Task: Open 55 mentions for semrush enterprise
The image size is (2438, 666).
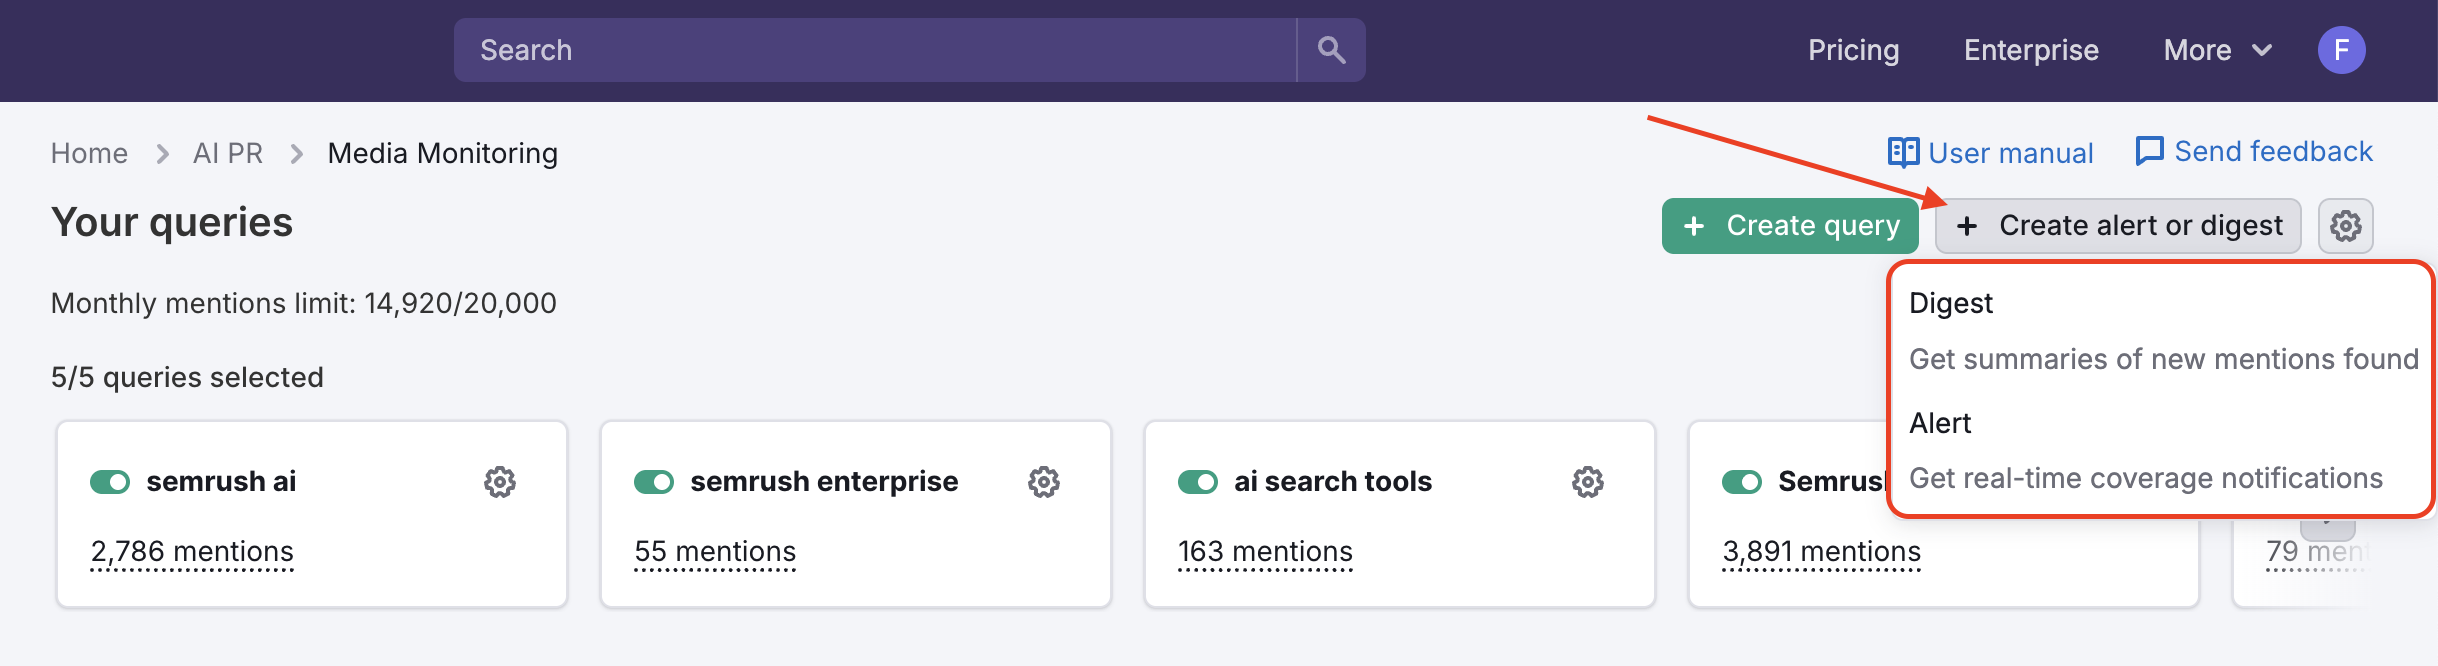Action: point(715,553)
